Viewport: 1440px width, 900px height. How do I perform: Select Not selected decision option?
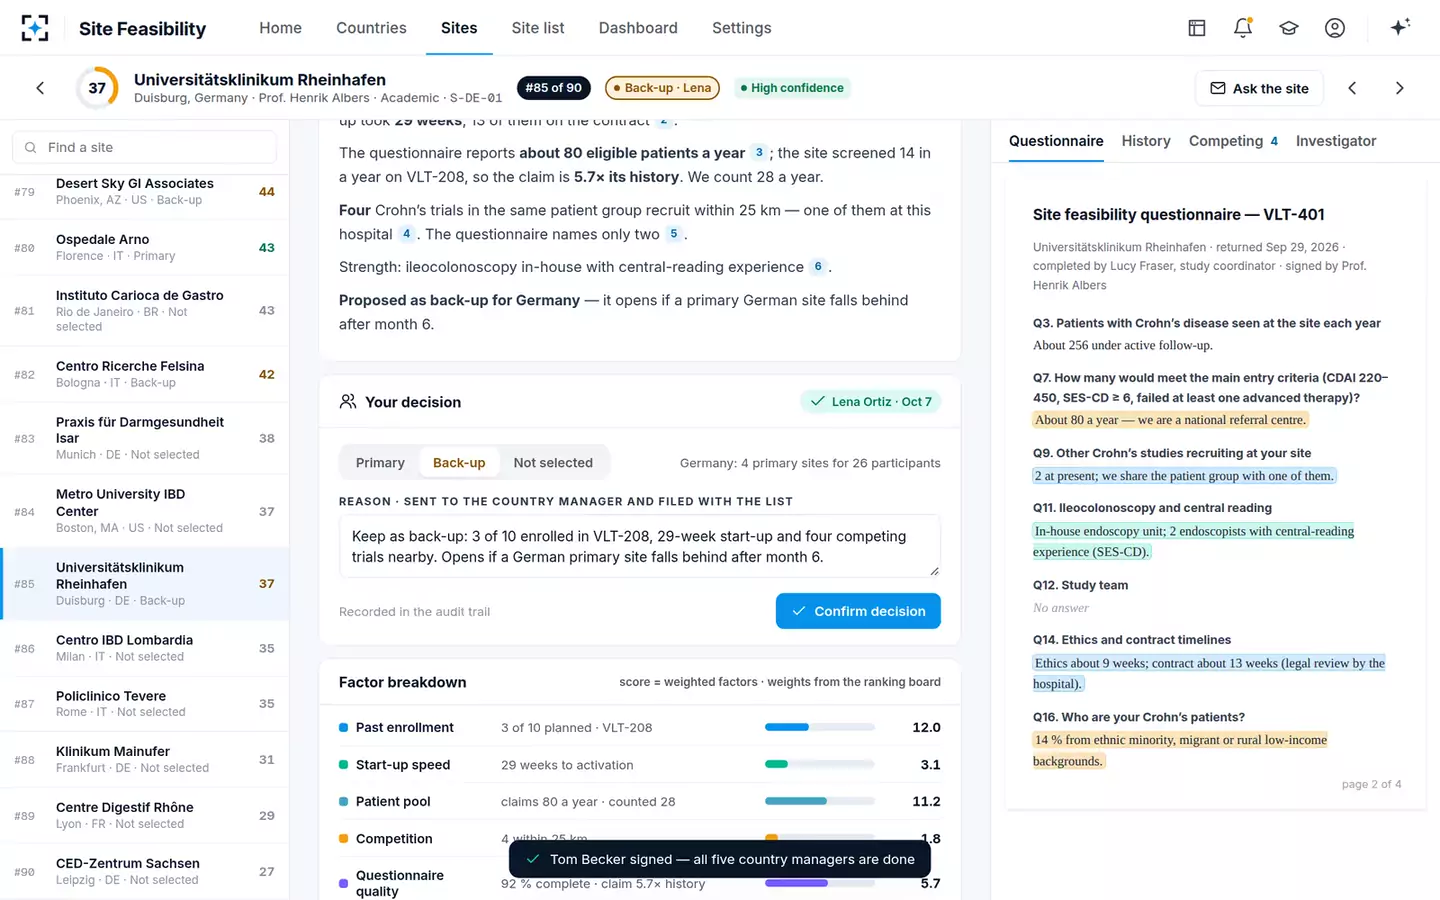pyautogui.click(x=553, y=462)
